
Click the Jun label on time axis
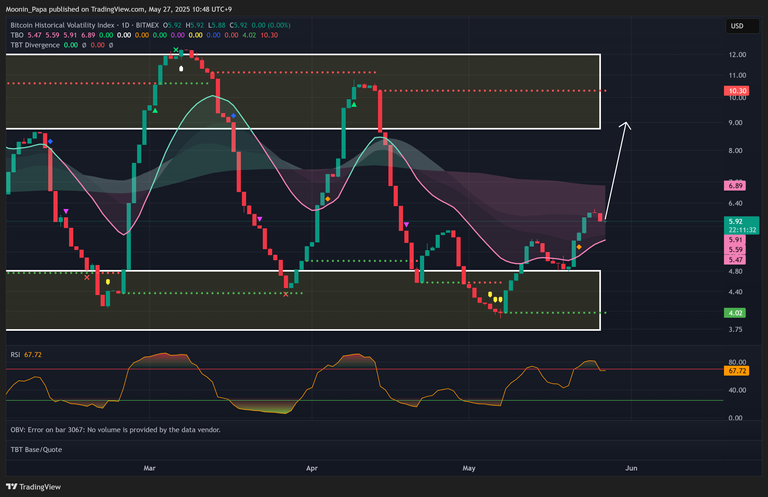(x=629, y=467)
